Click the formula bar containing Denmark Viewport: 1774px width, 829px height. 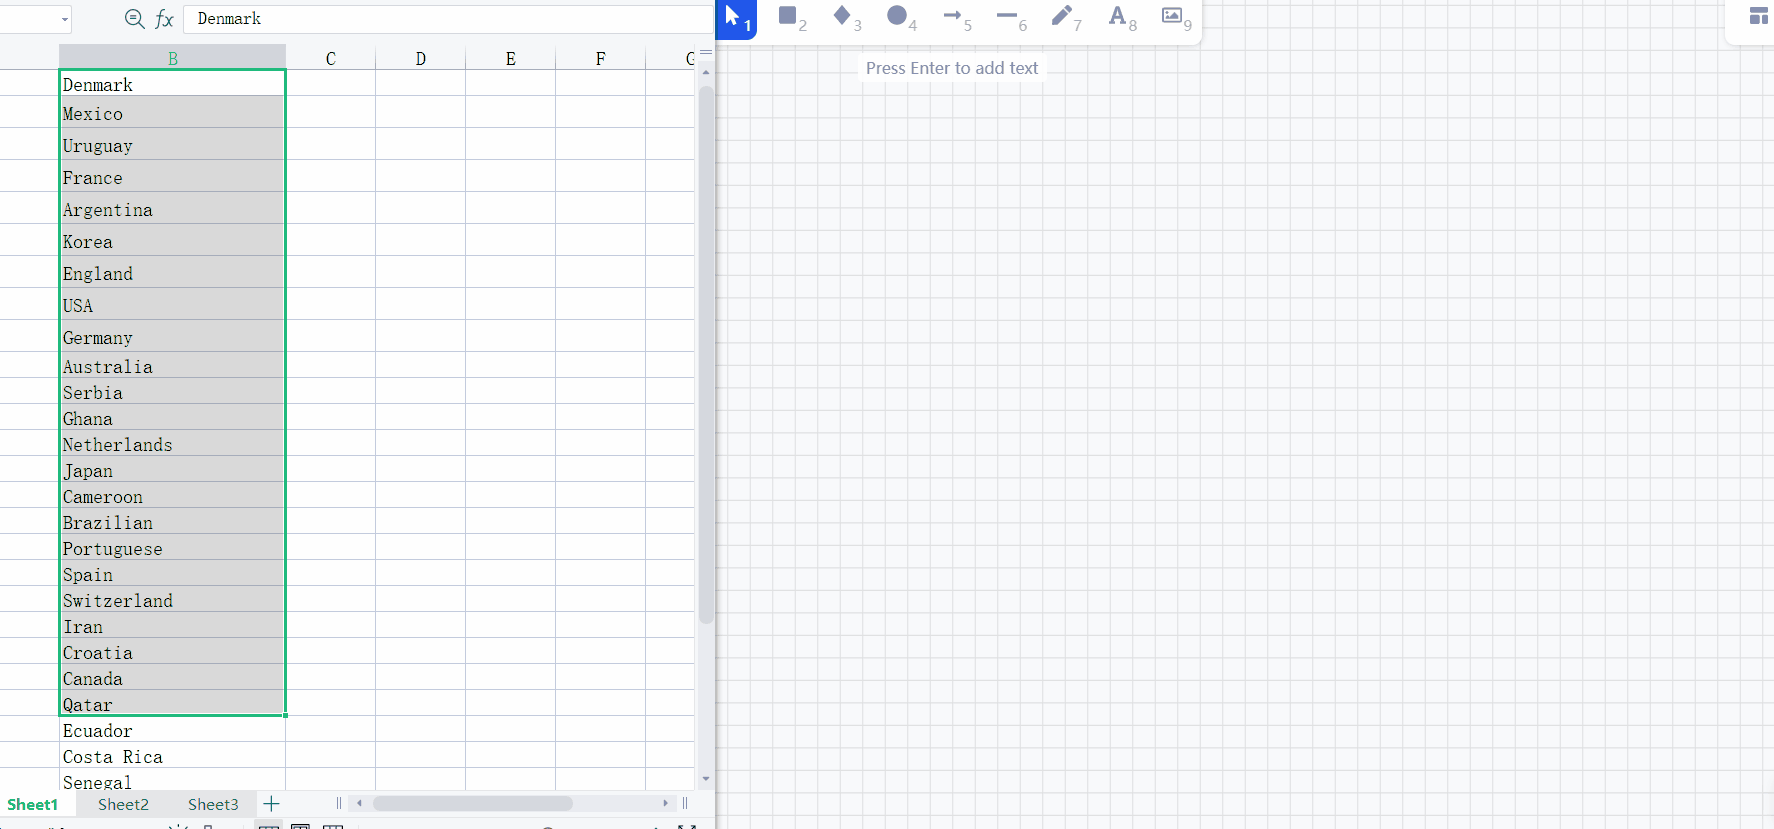click(450, 19)
